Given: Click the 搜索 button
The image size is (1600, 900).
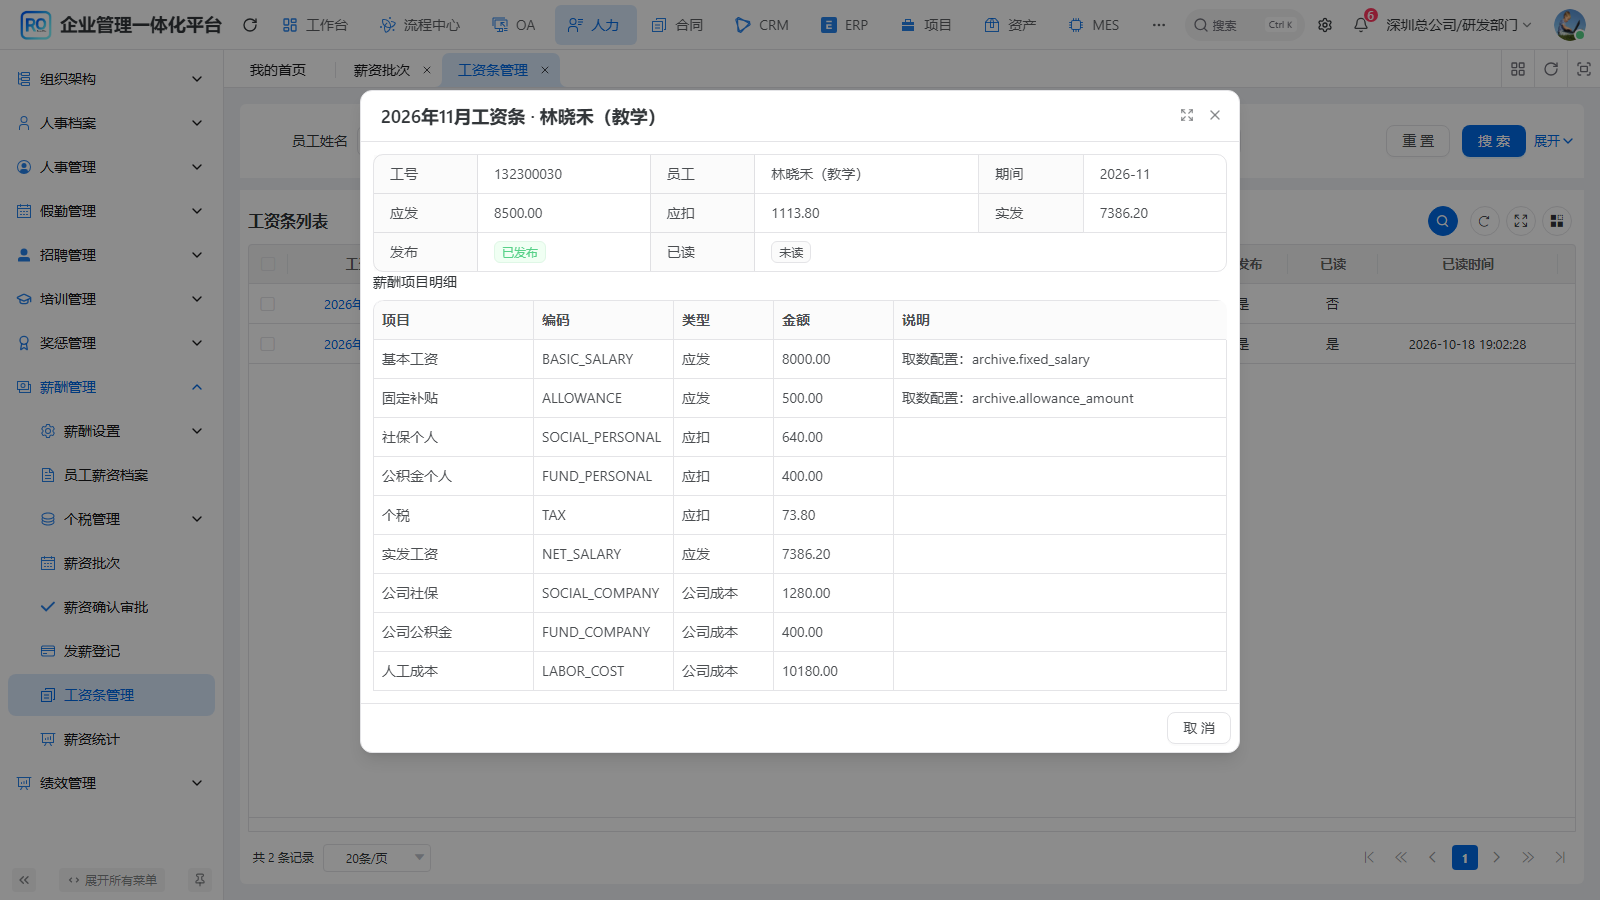Looking at the screenshot, I should [x=1494, y=141].
